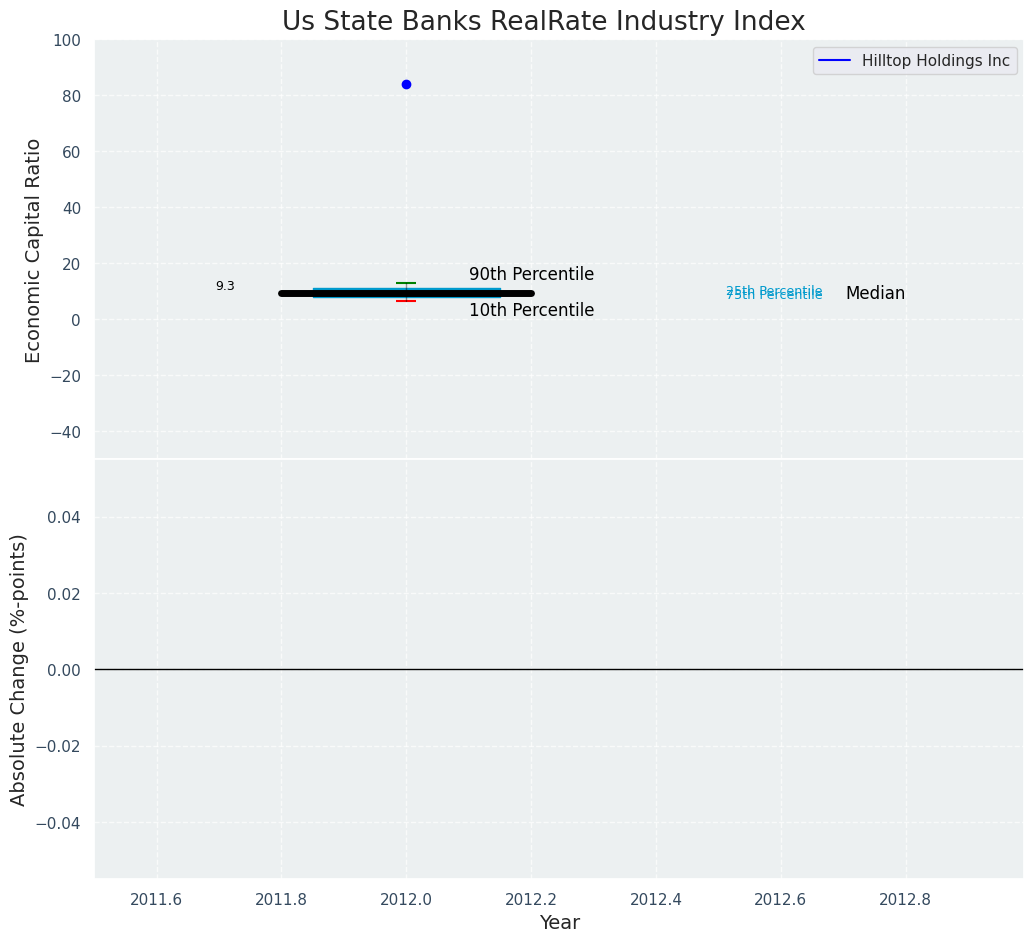This screenshot has height=942, width=1034.
Task: Click the 0.00 tick on lower y-axis
Action: [x=63, y=670]
